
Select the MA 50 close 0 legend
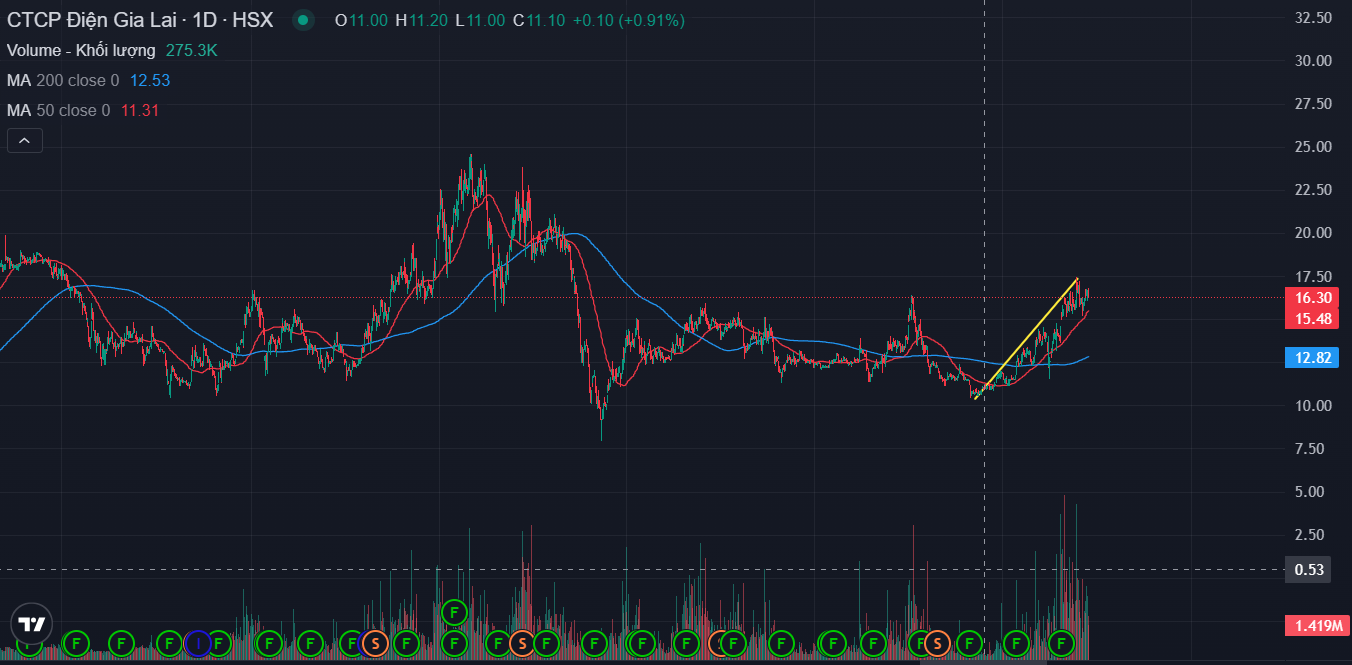point(59,110)
